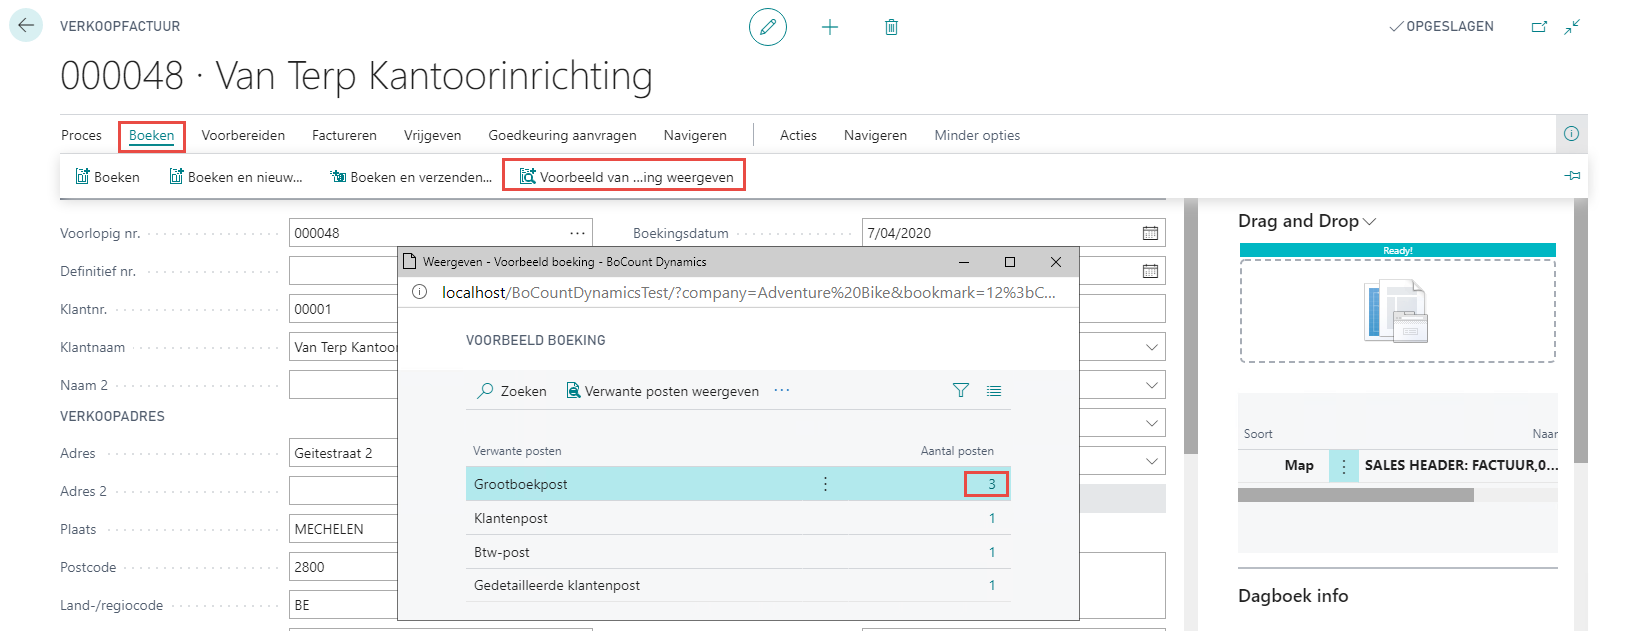Click Verwante posten weergeven
This screenshot has width=1641, height=631.
[662, 391]
